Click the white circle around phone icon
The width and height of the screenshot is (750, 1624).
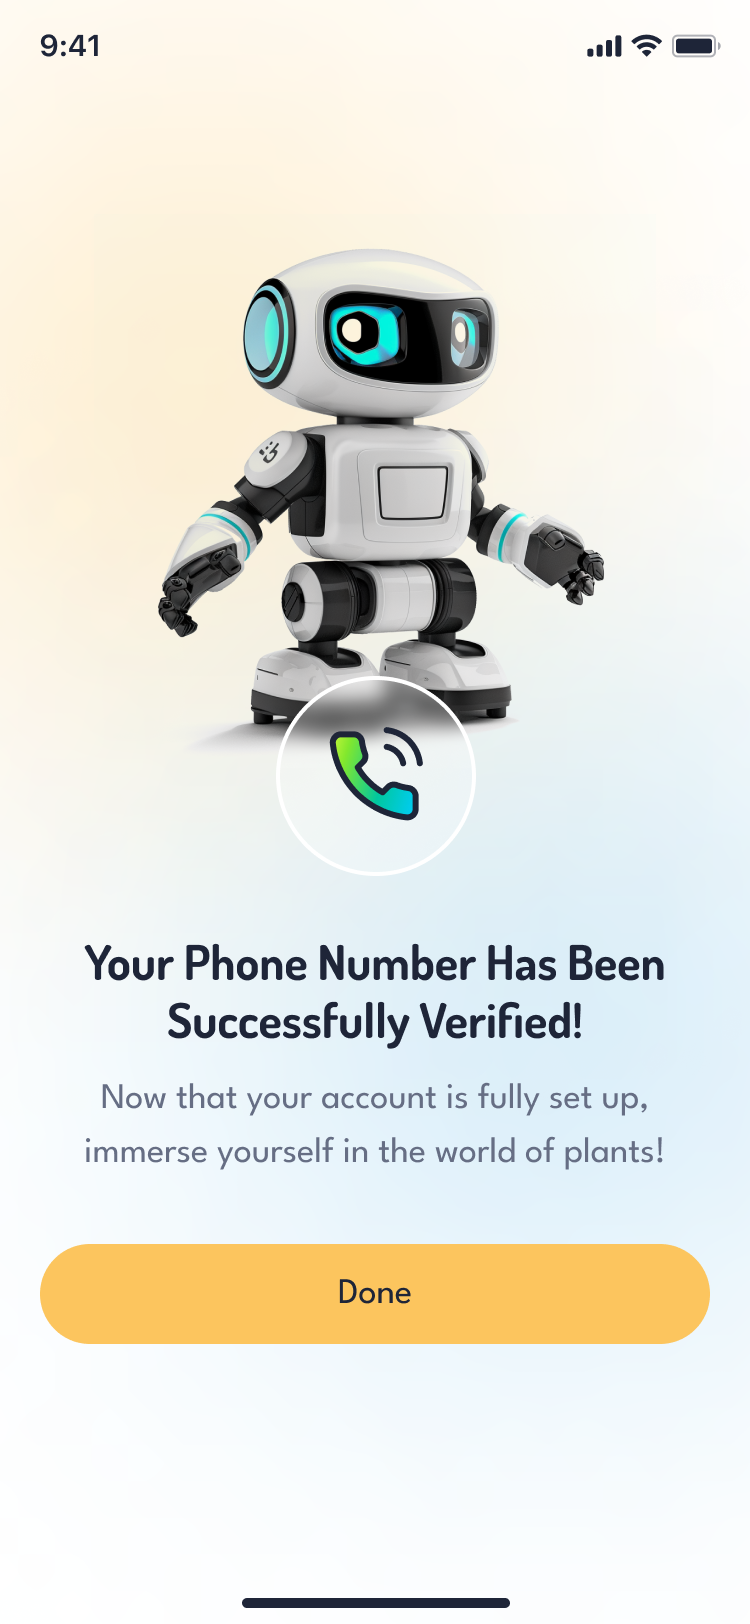(x=376, y=776)
